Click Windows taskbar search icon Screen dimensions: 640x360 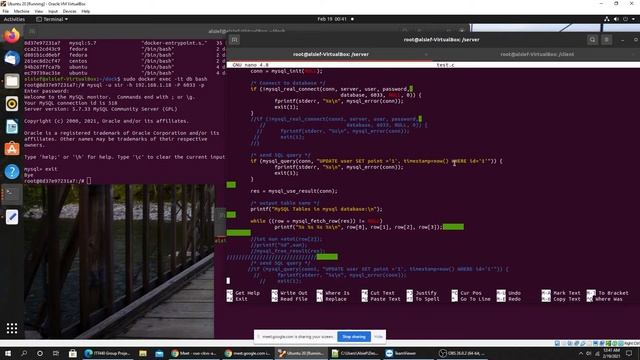(x=24, y=353)
